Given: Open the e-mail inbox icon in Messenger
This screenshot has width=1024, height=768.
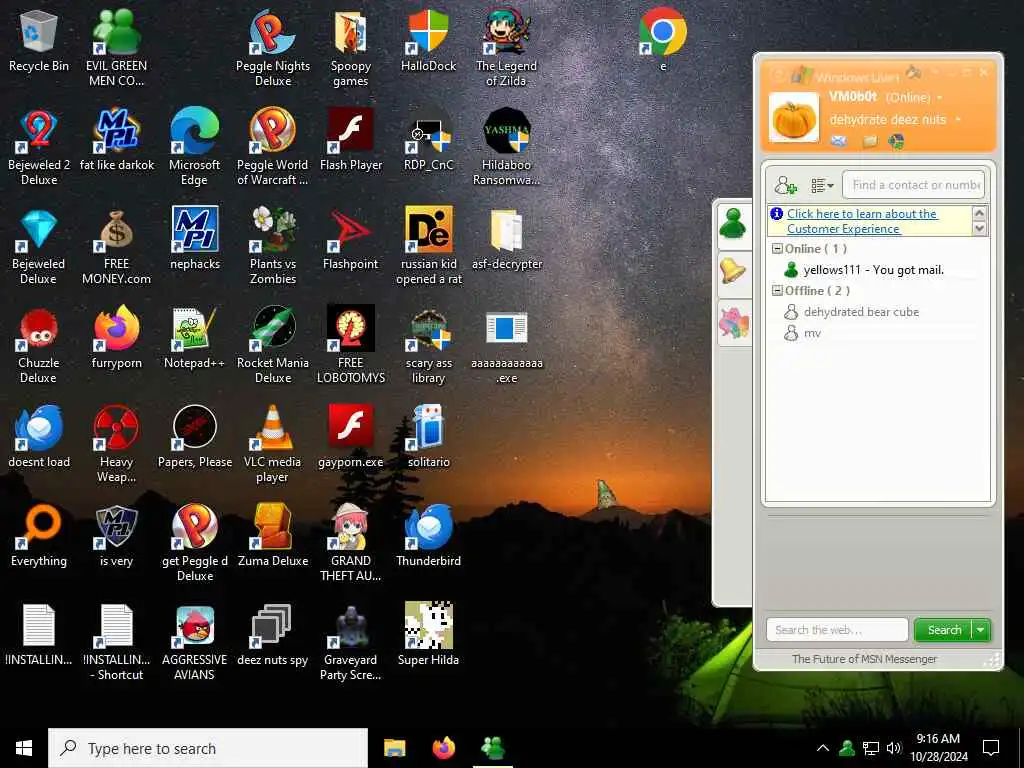Looking at the screenshot, I should 839,141.
